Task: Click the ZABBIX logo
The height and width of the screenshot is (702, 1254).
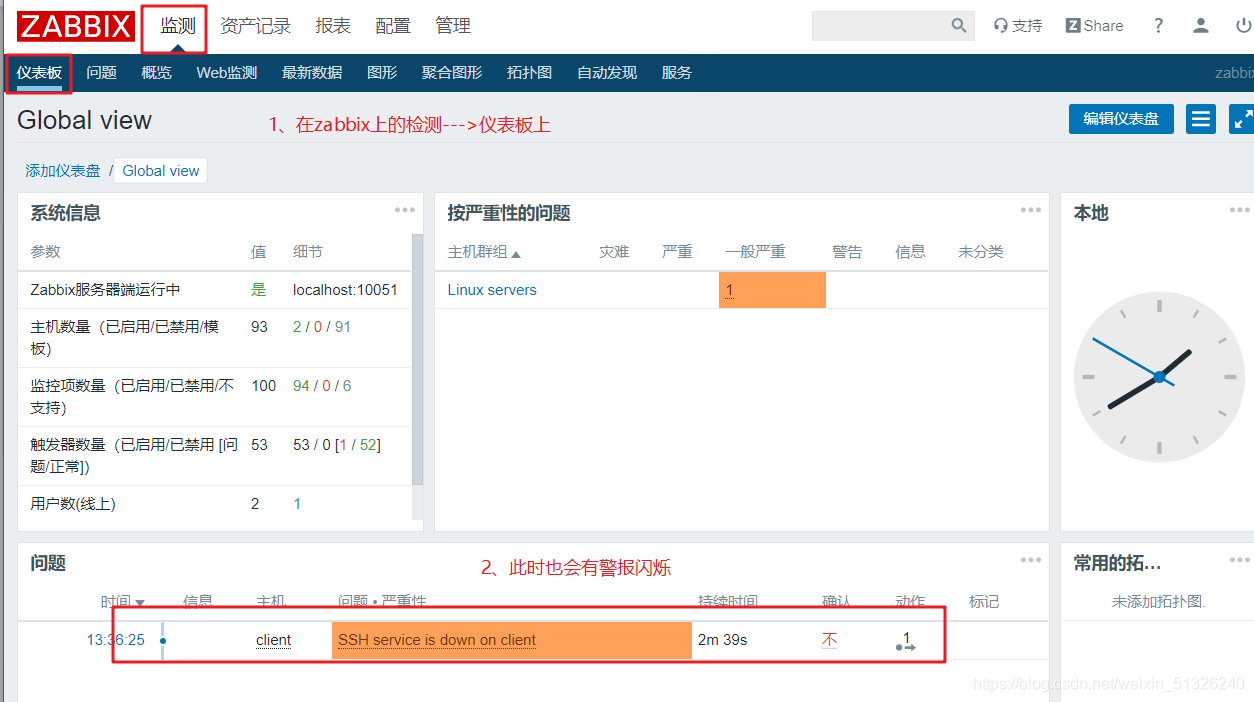Action: coord(75,26)
